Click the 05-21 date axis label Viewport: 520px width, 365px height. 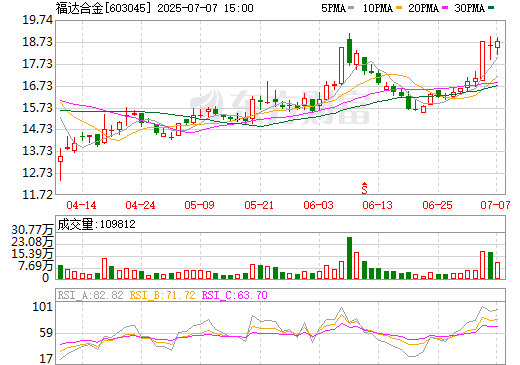pos(259,205)
